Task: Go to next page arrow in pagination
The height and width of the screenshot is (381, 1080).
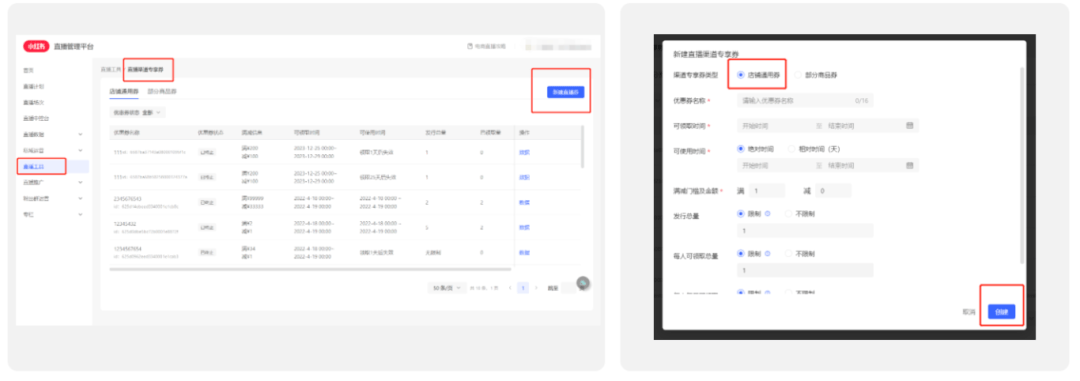Action: coord(536,287)
